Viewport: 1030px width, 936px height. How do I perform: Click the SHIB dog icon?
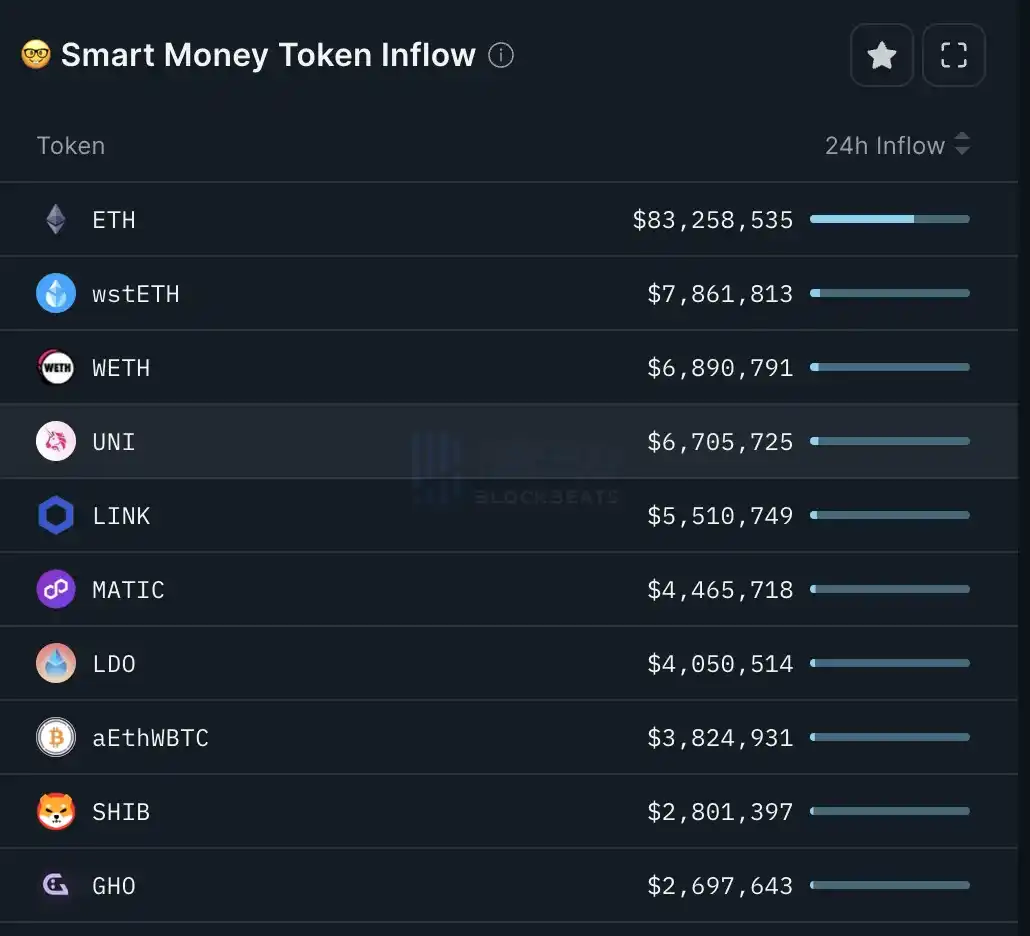(56, 812)
